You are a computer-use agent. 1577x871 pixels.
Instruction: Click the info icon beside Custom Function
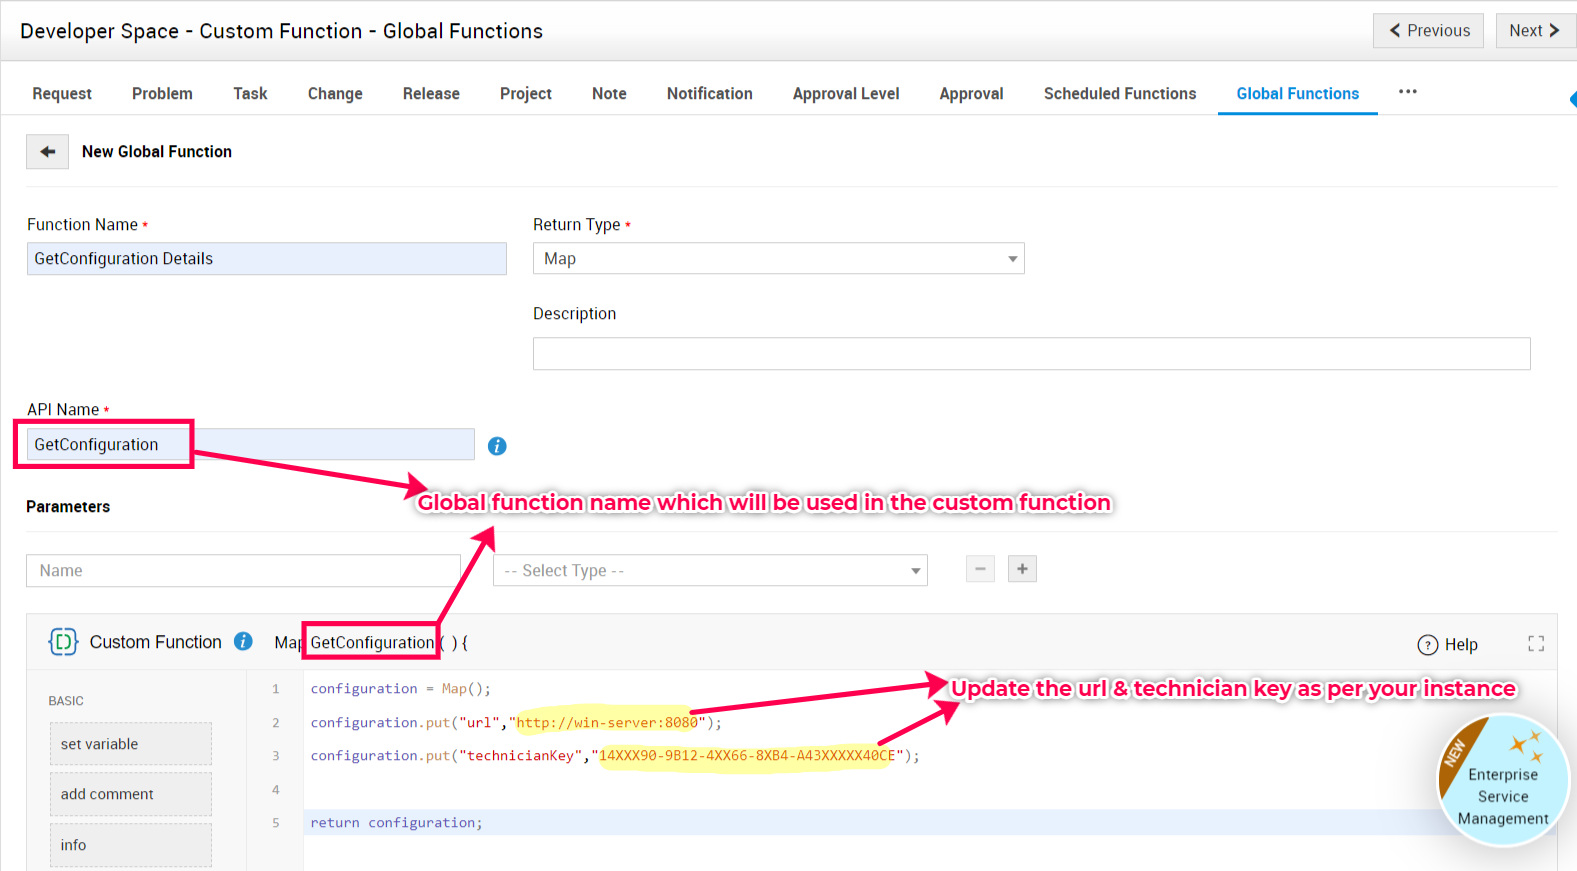(243, 642)
